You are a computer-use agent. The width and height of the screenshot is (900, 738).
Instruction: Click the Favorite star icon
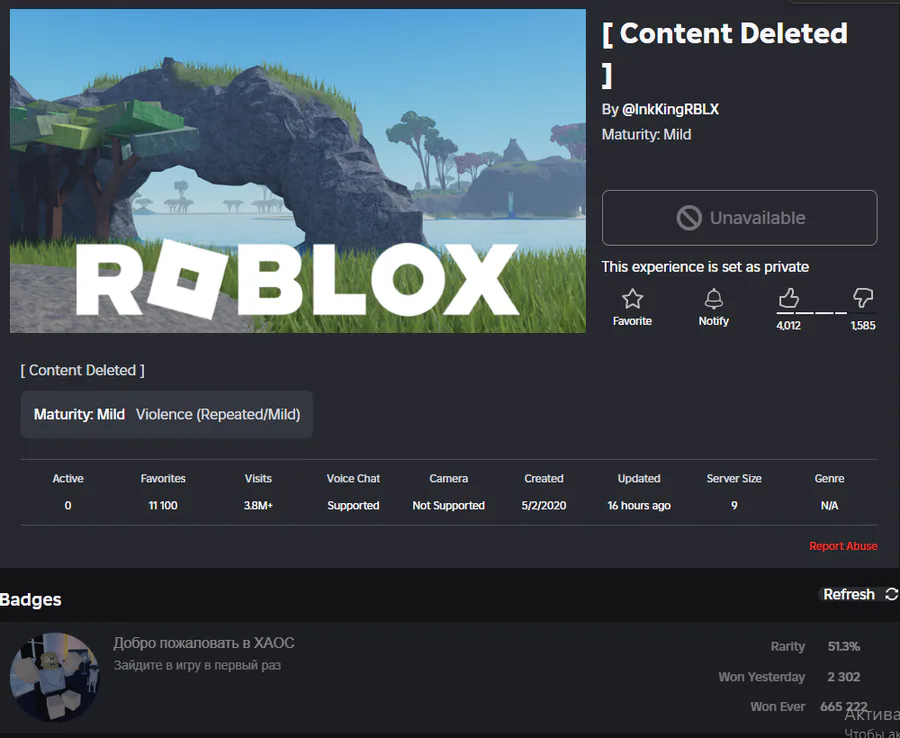pyautogui.click(x=632, y=299)
